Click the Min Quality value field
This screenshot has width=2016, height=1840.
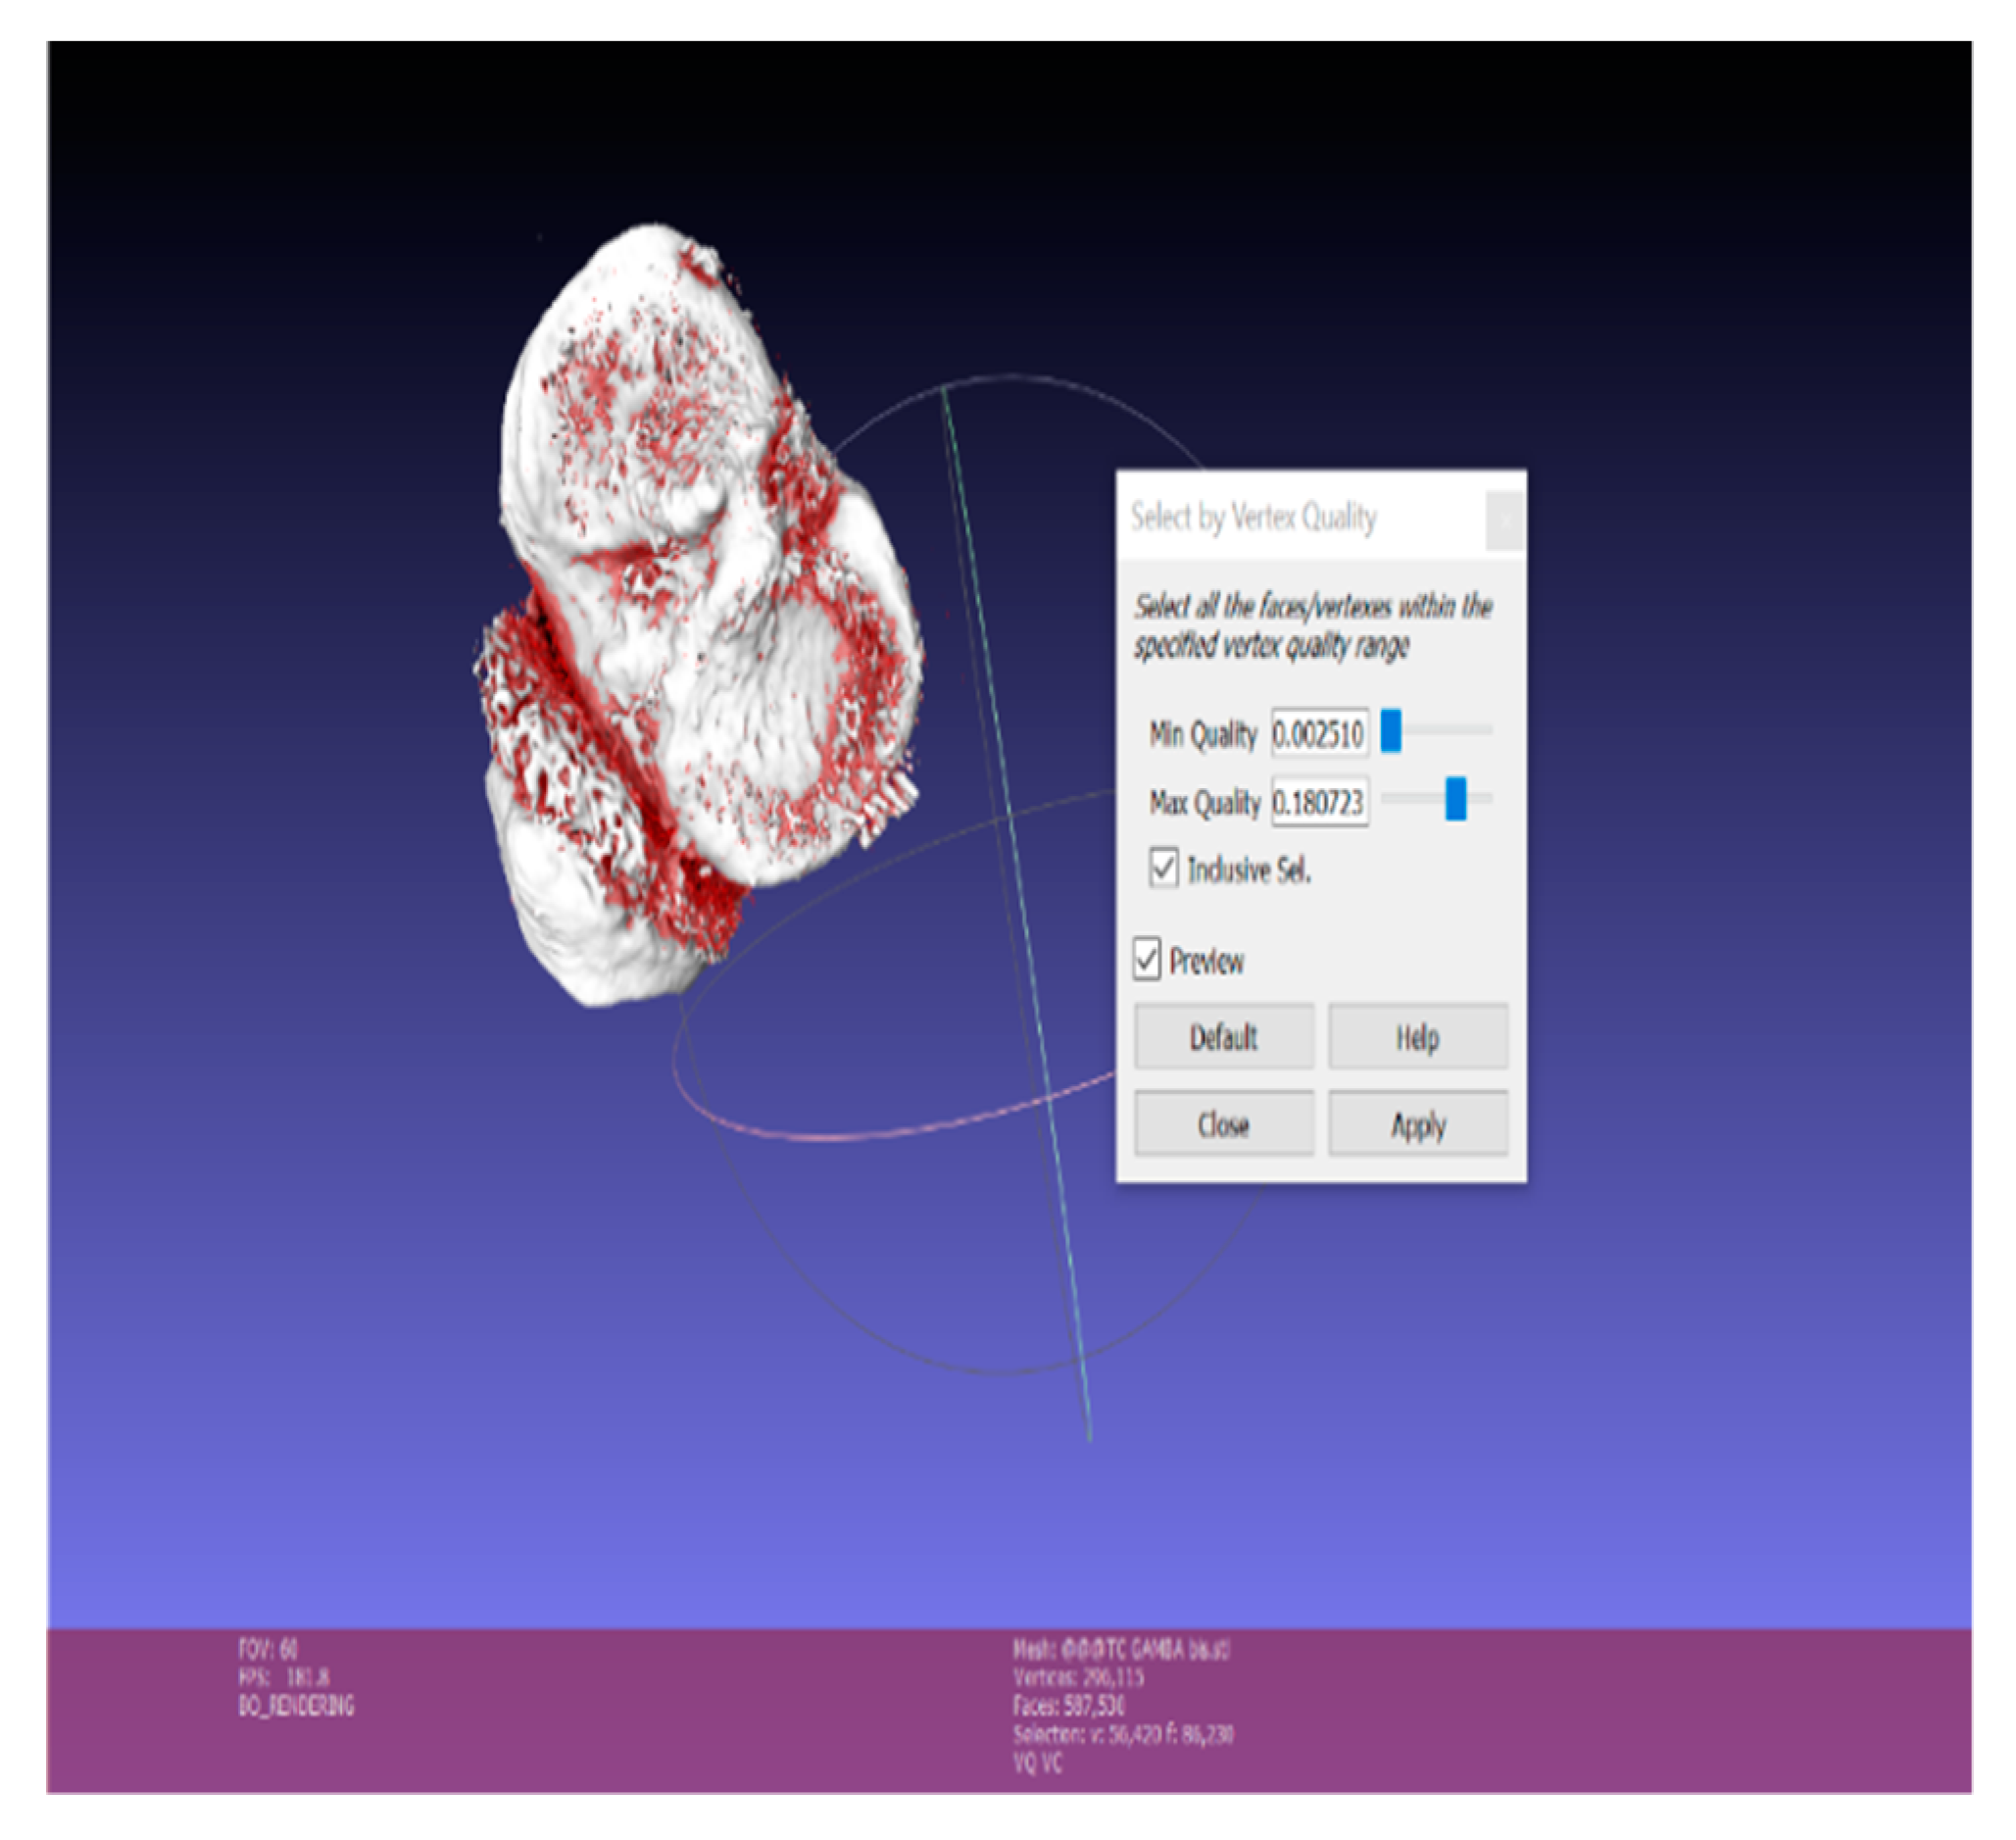pos(1318,734)
